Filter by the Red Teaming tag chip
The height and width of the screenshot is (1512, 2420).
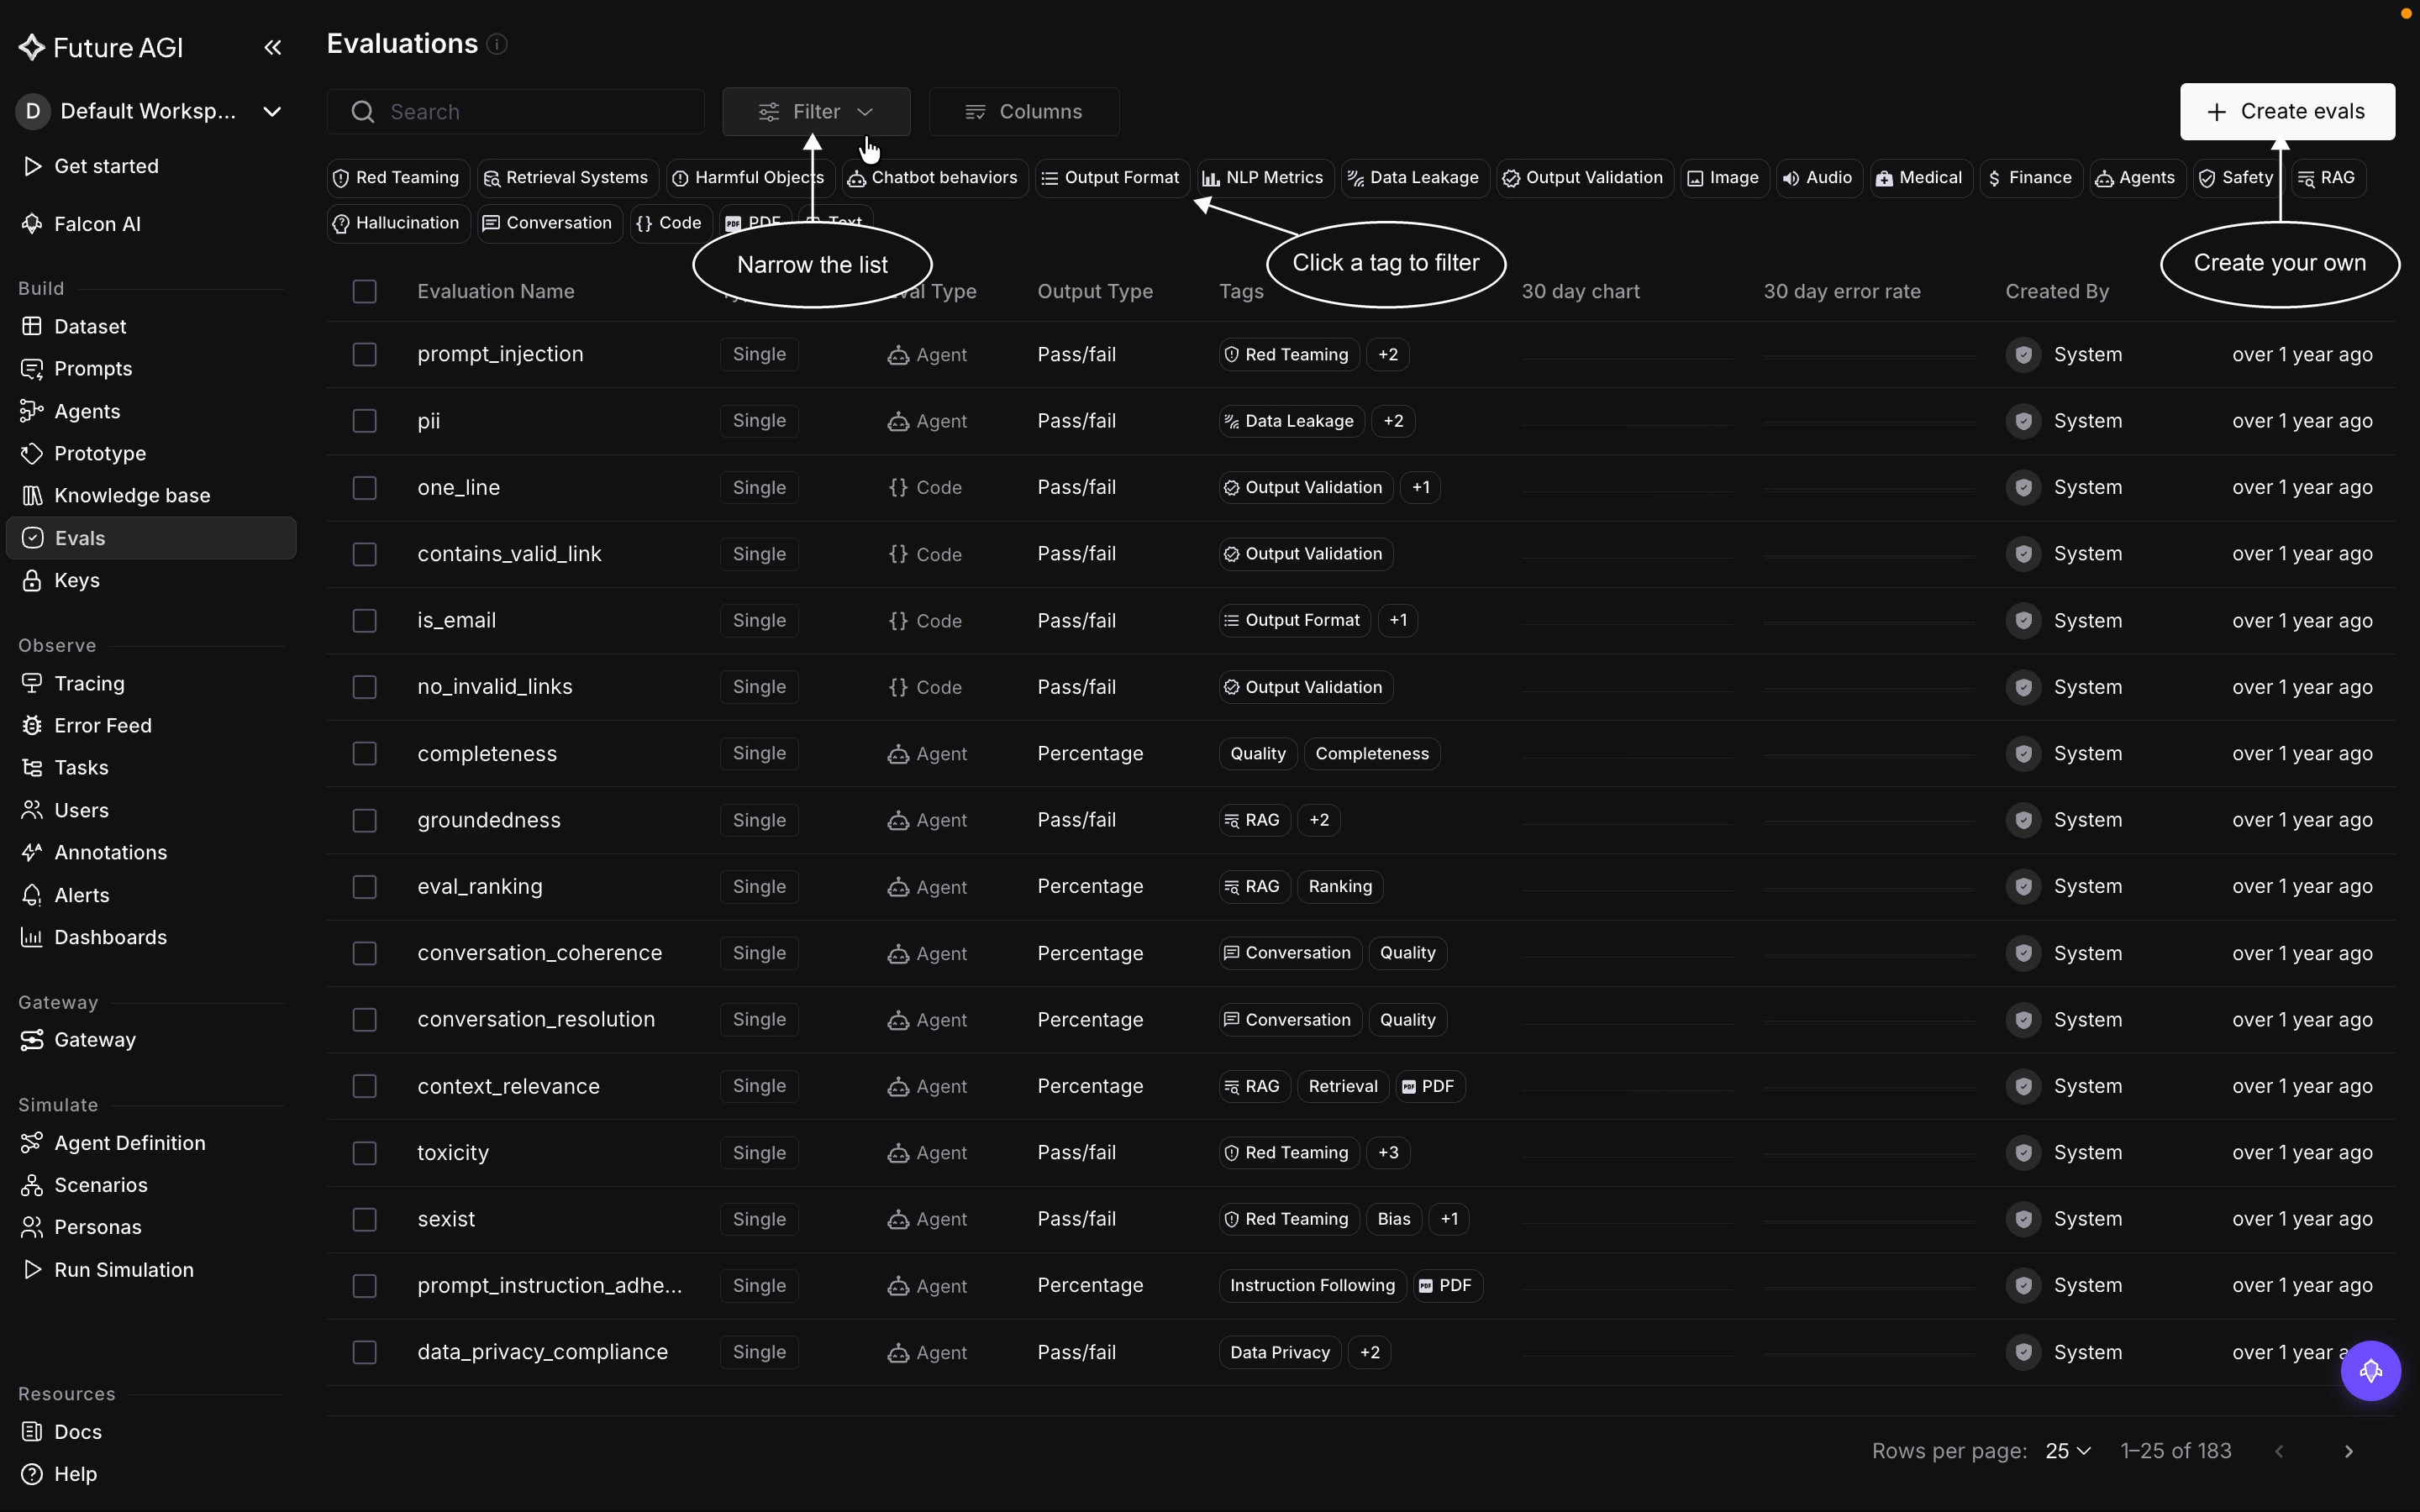pos(397,178)
